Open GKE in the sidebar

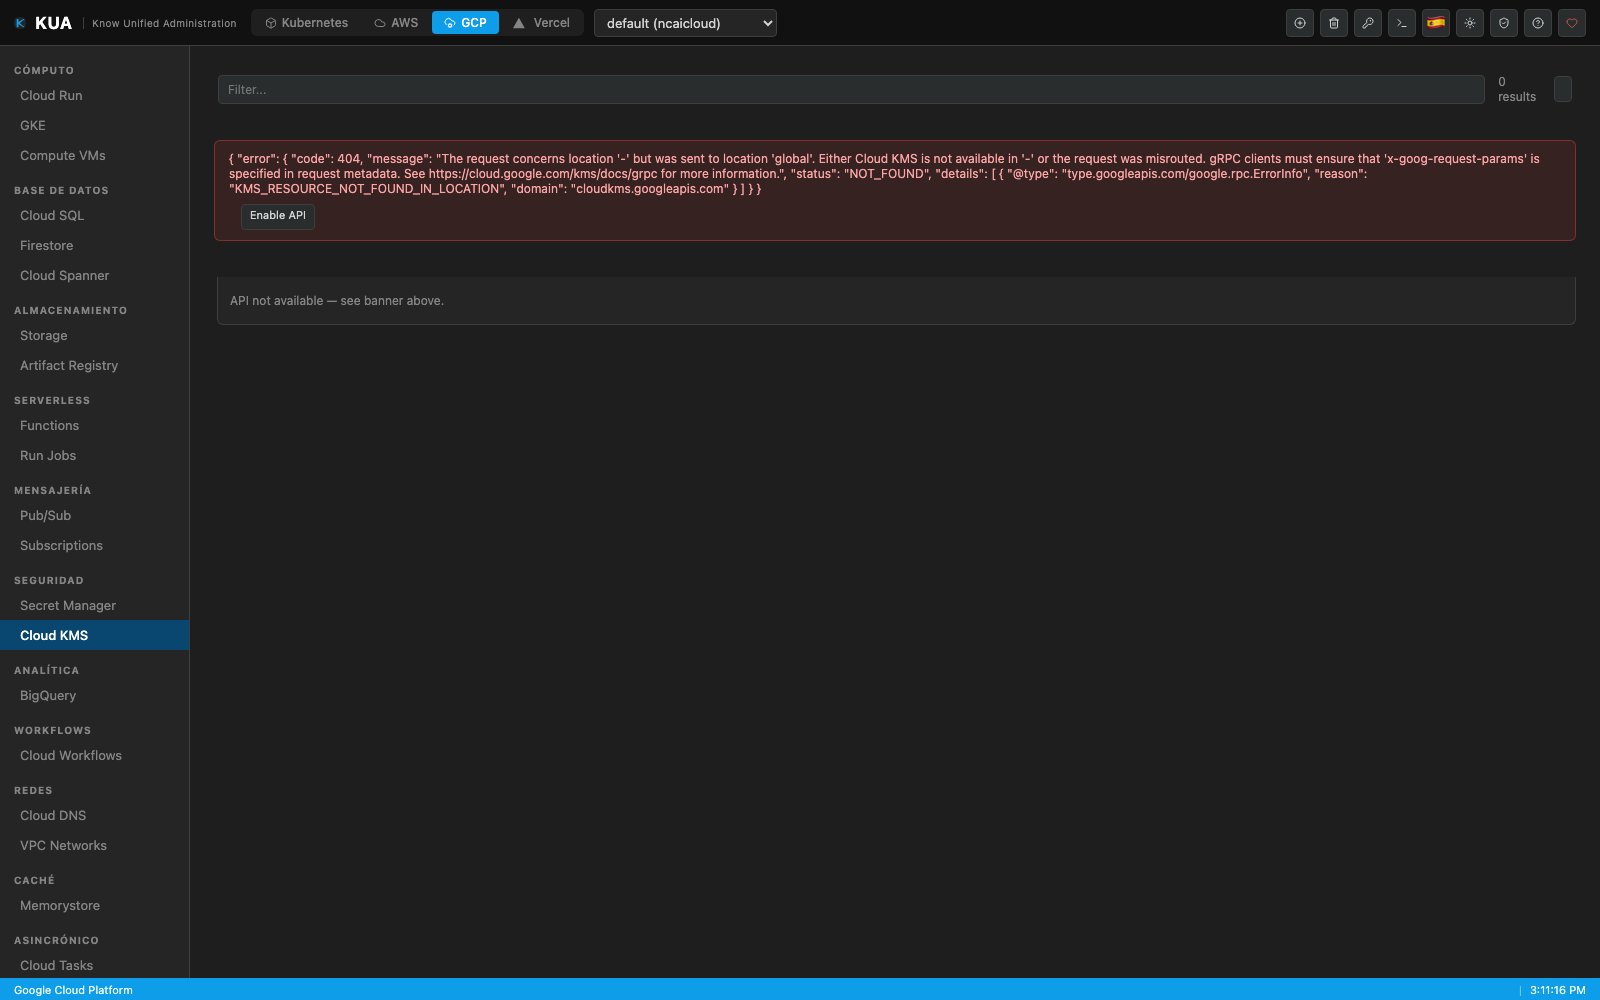95,126
